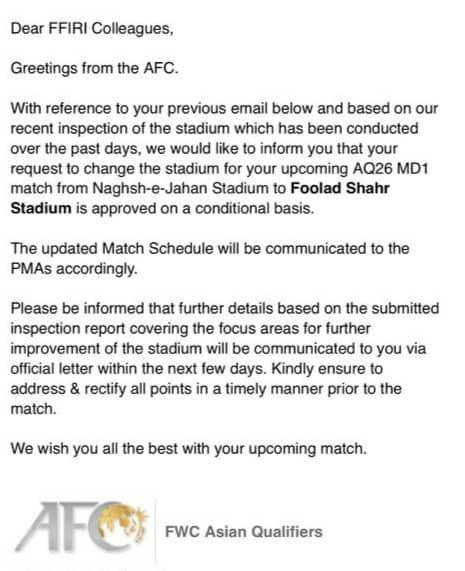Click the official letter within text
The image size is (465, 571).
point(74,369)
